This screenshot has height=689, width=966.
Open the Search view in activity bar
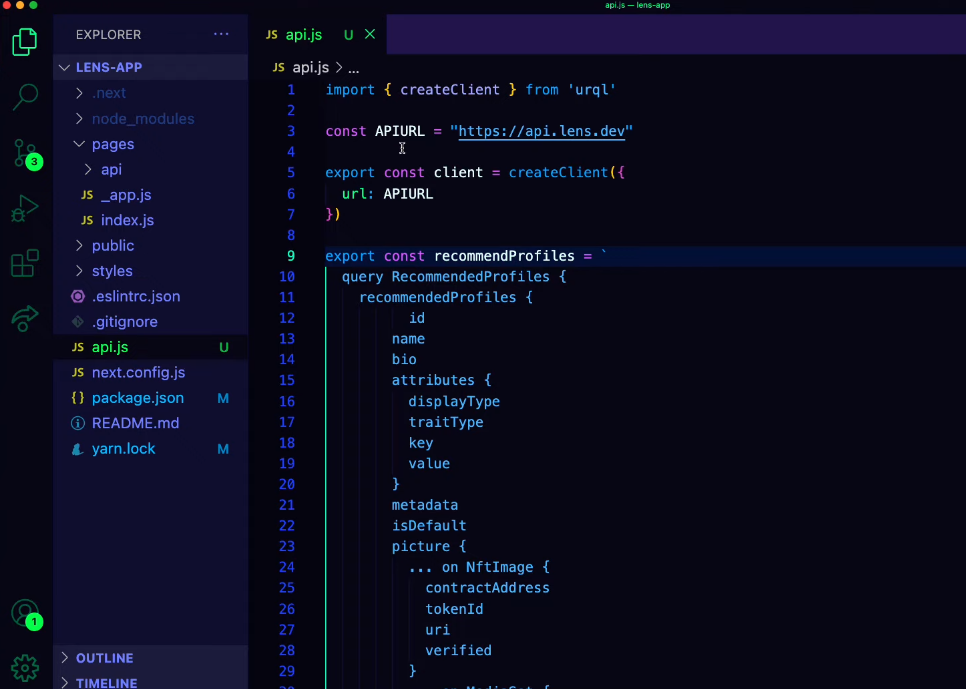pyautogui.click(x=25, y=97)
